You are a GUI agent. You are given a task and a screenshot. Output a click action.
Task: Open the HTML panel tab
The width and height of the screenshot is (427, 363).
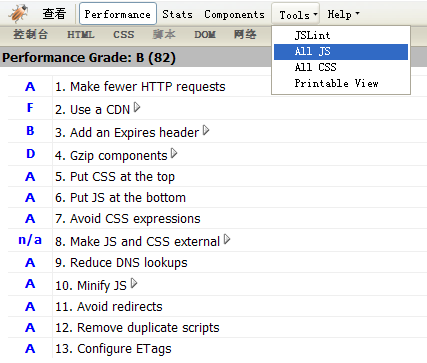81,35
